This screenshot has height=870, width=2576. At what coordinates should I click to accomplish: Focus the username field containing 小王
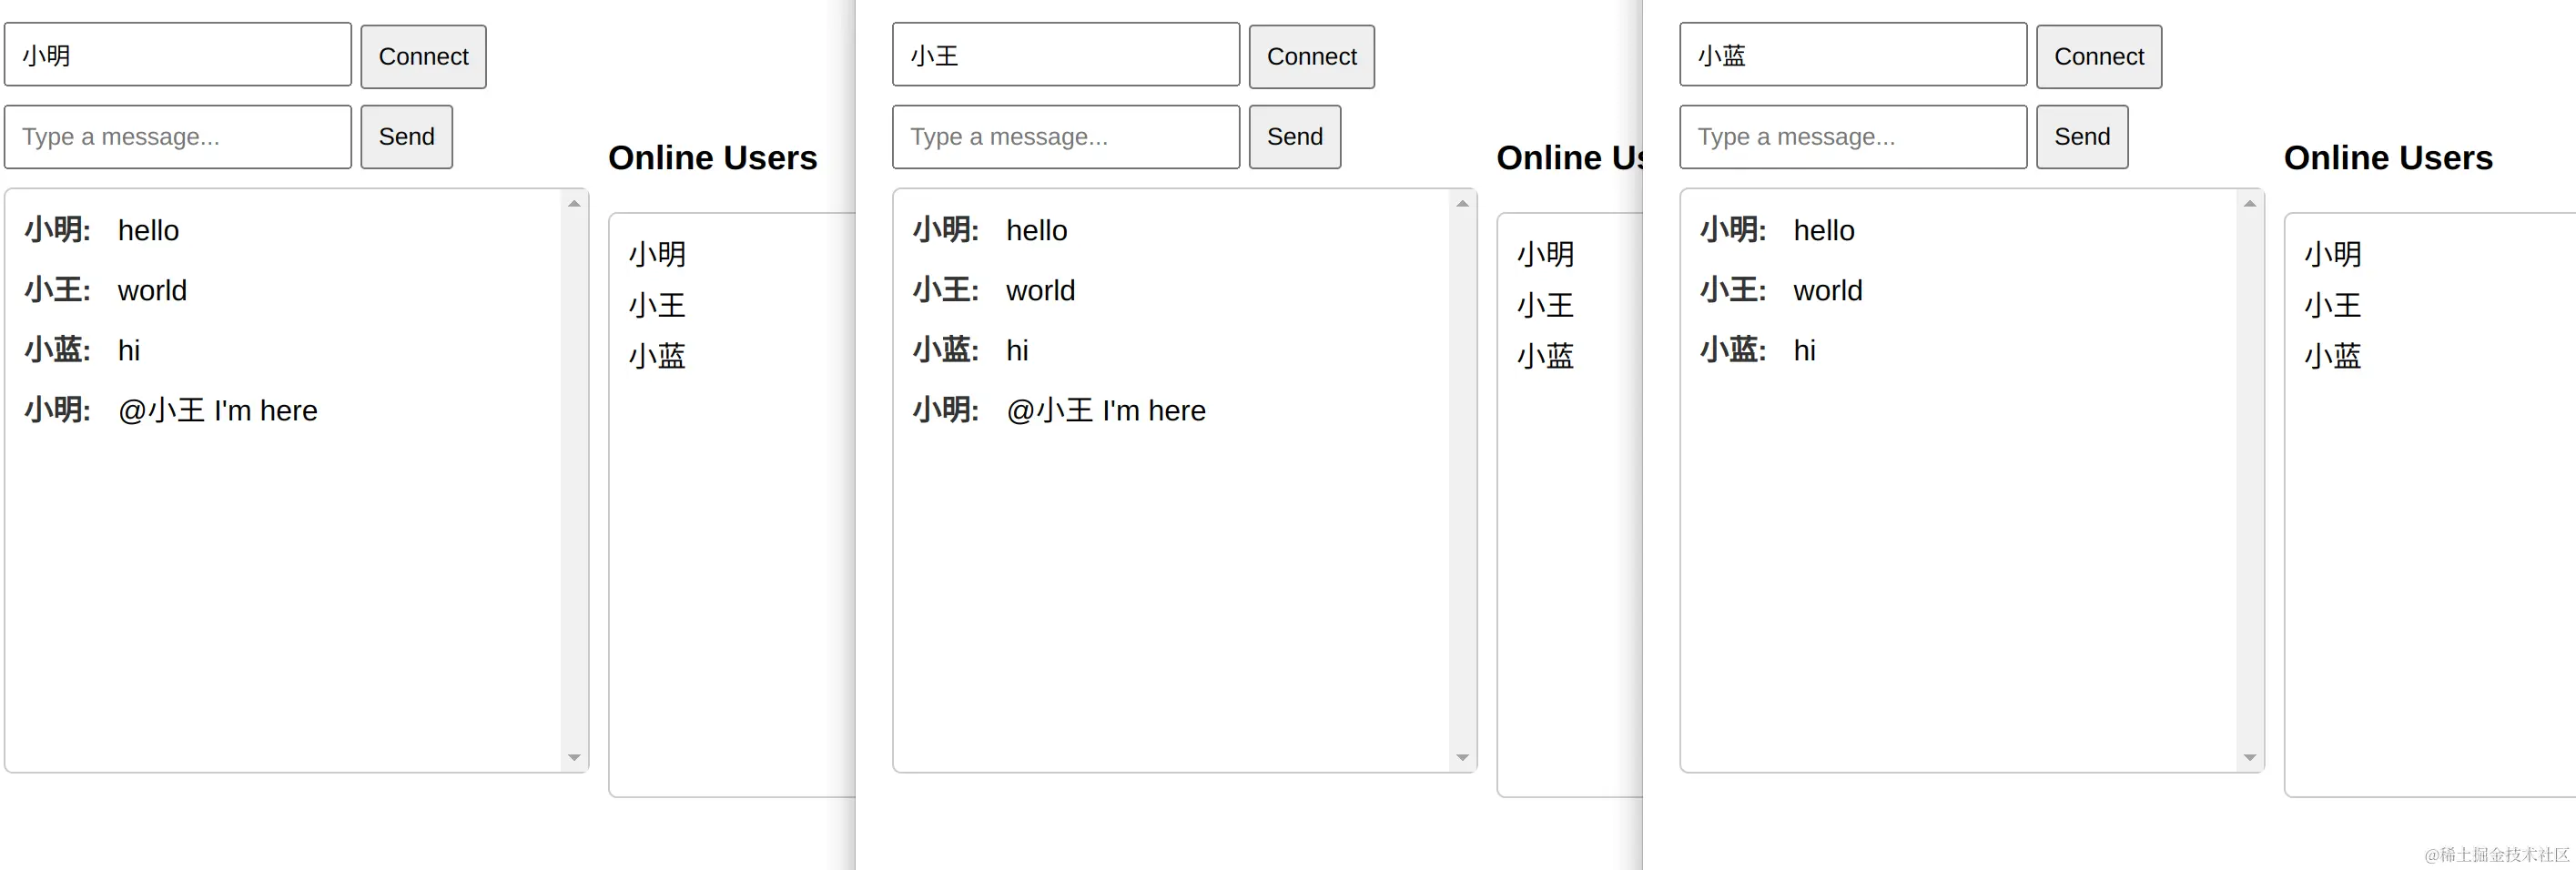1066,55
